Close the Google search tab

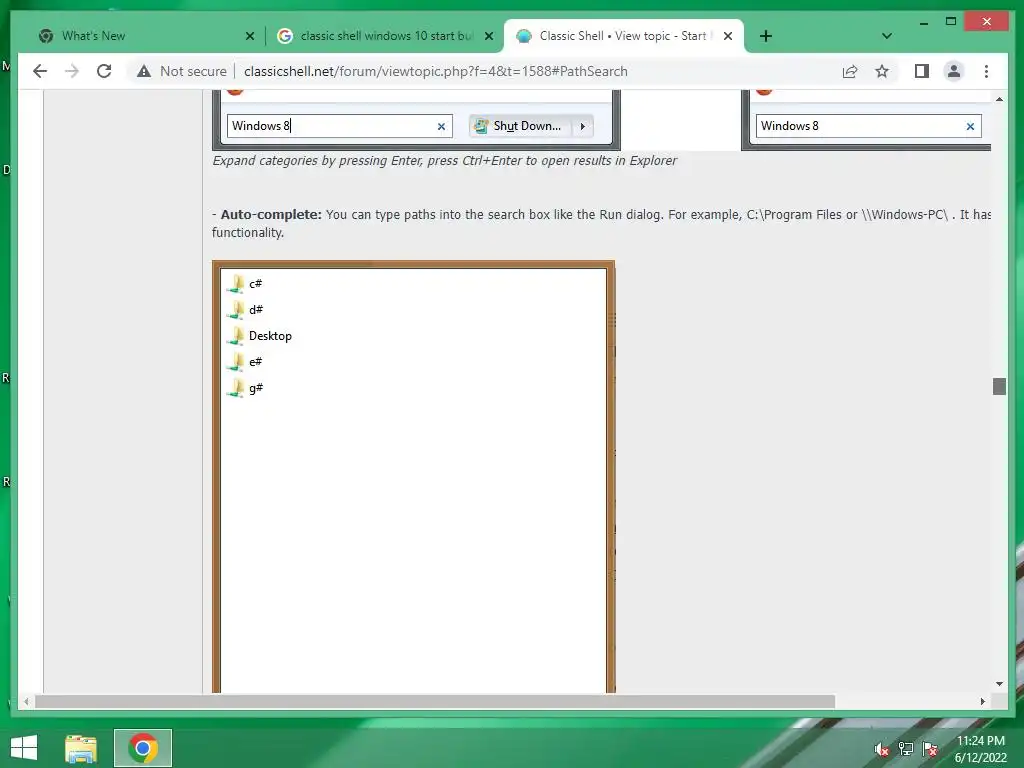488,36
